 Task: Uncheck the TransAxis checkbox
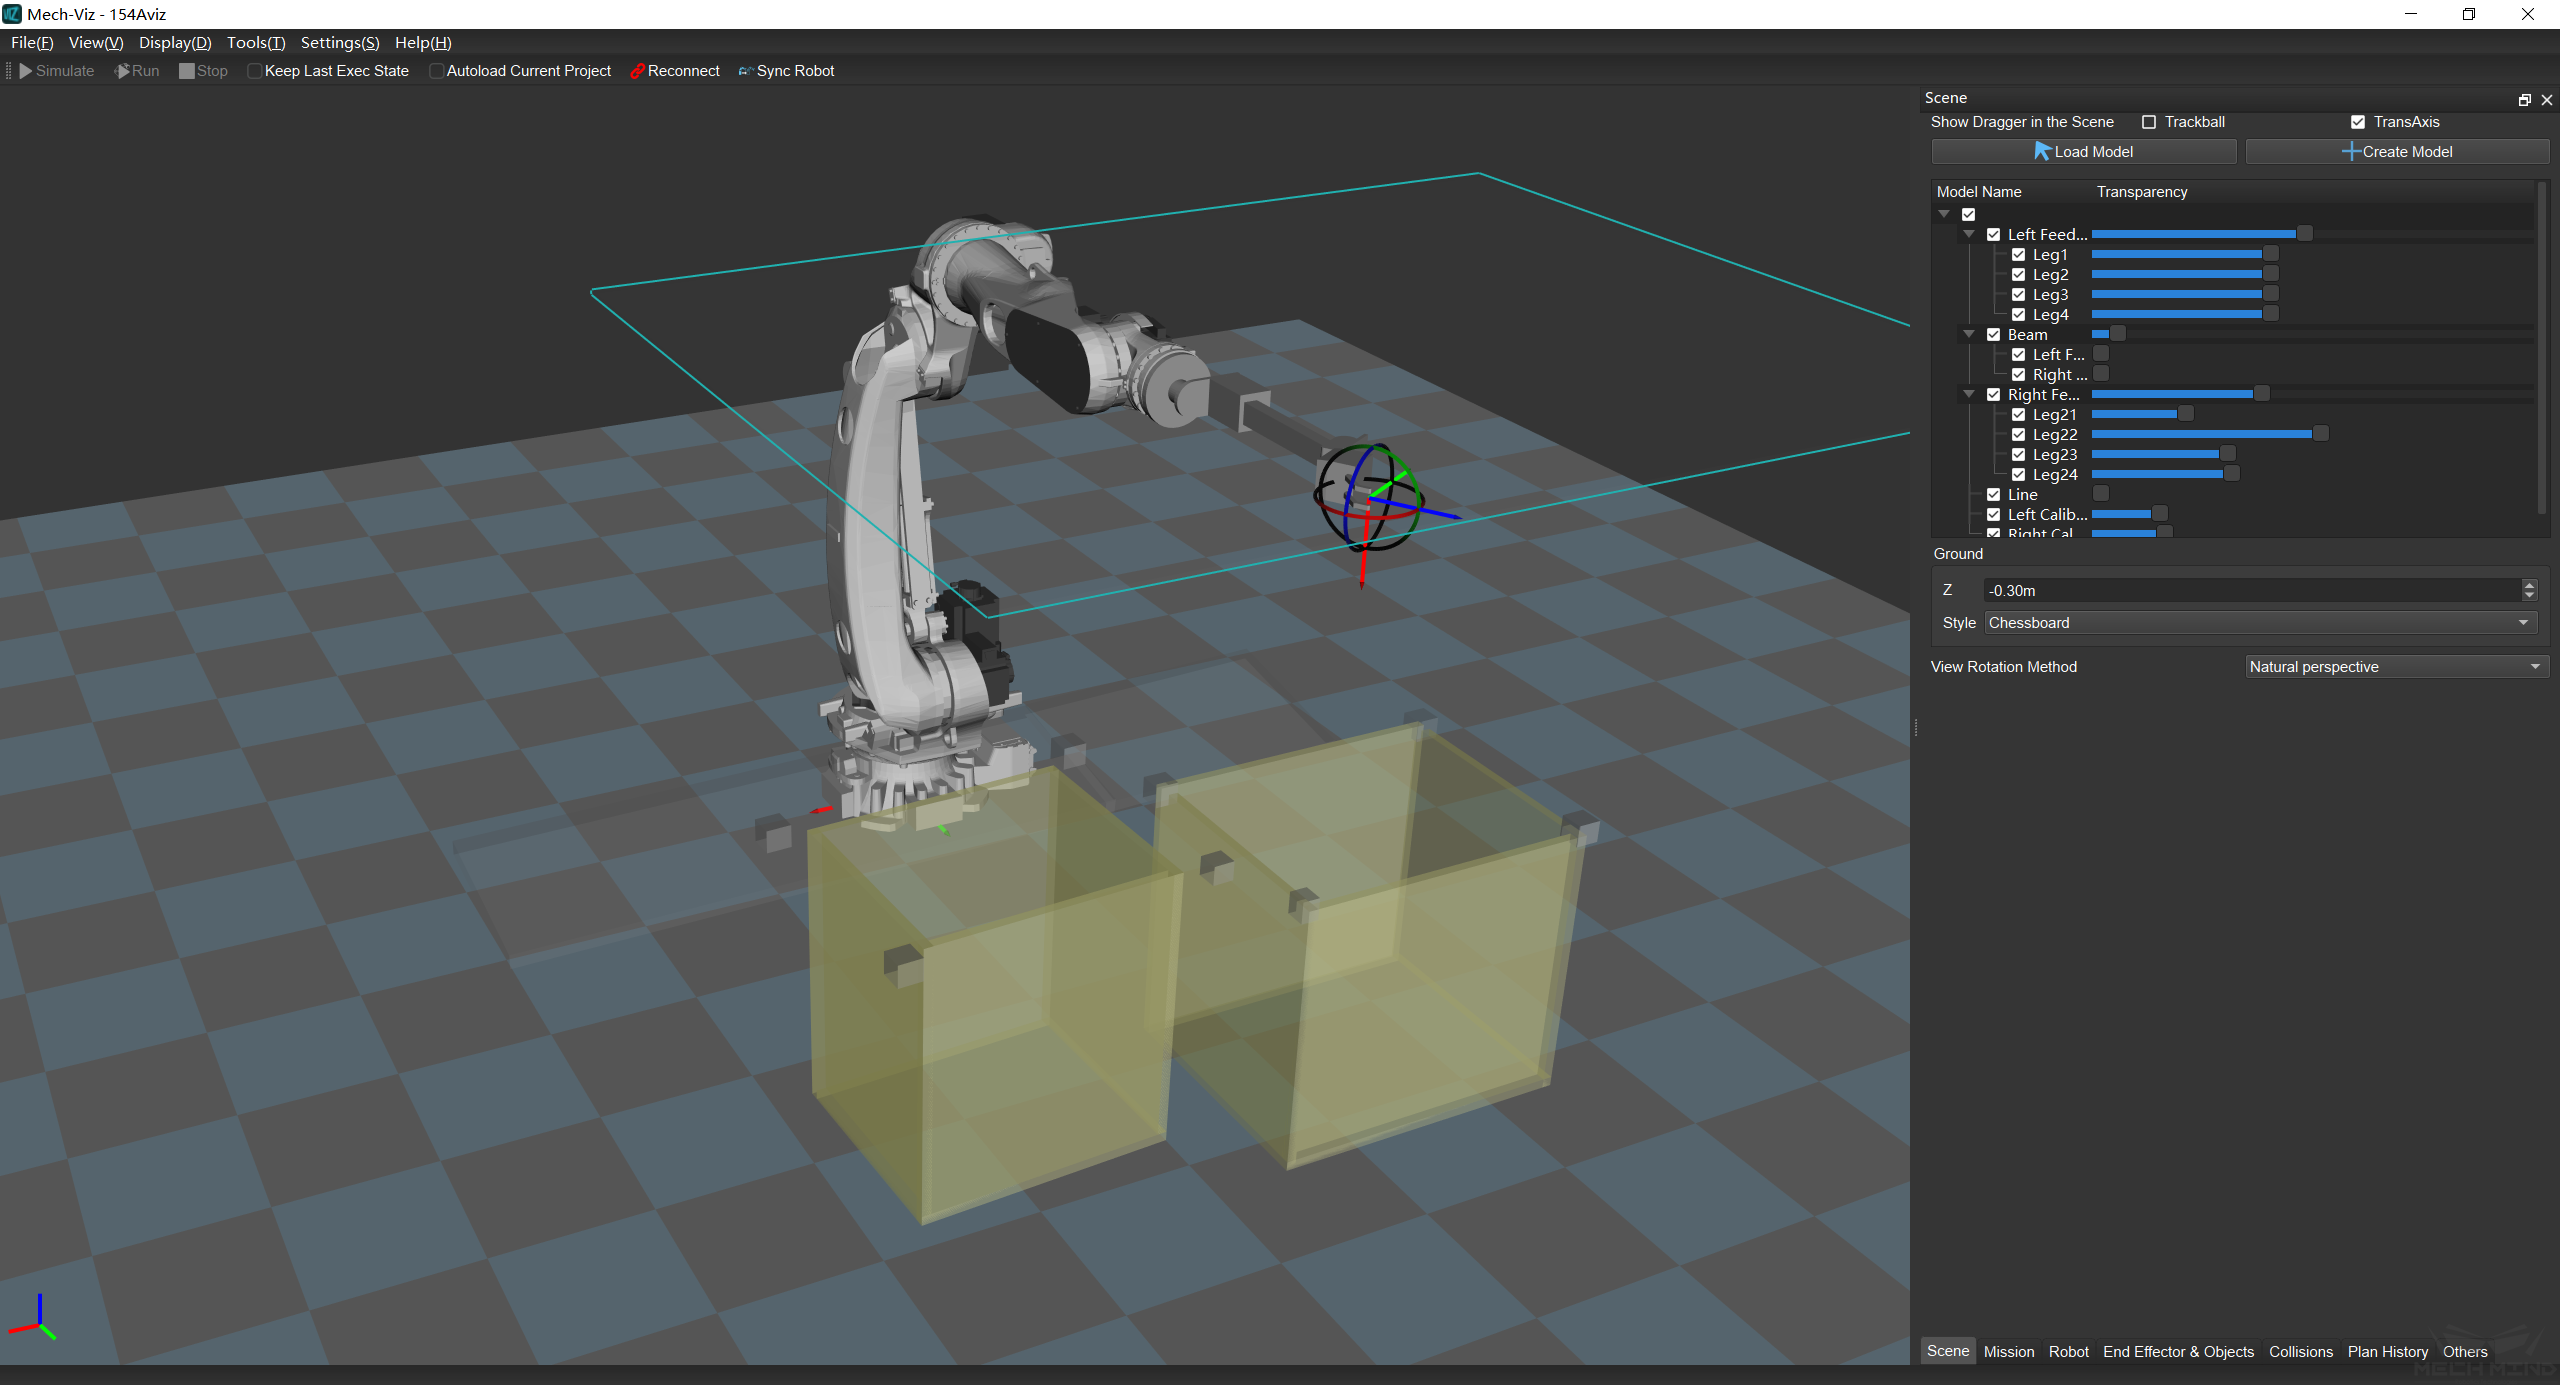tap(2358, 122)
